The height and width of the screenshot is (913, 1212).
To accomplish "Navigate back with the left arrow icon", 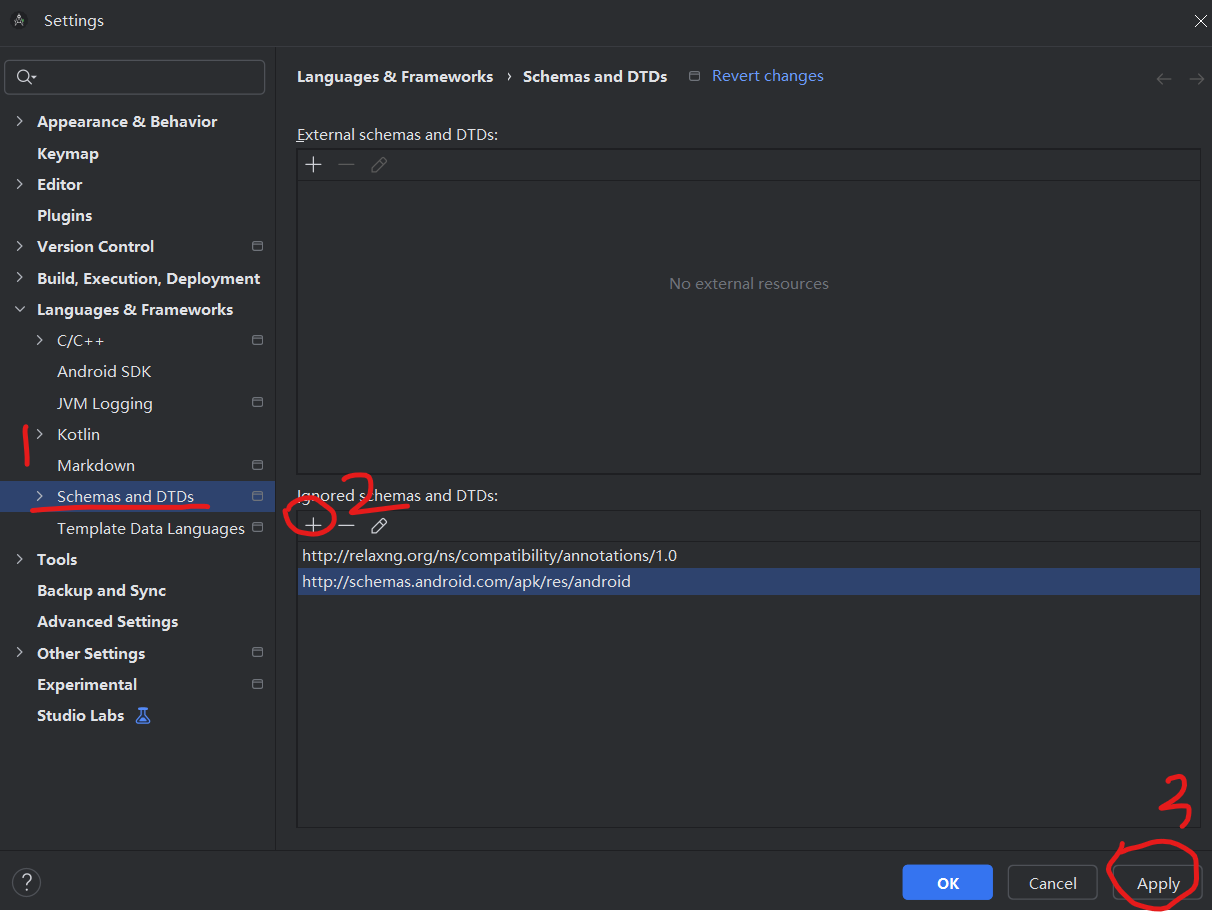I will pyautogui.click(x=1163, y=78).
